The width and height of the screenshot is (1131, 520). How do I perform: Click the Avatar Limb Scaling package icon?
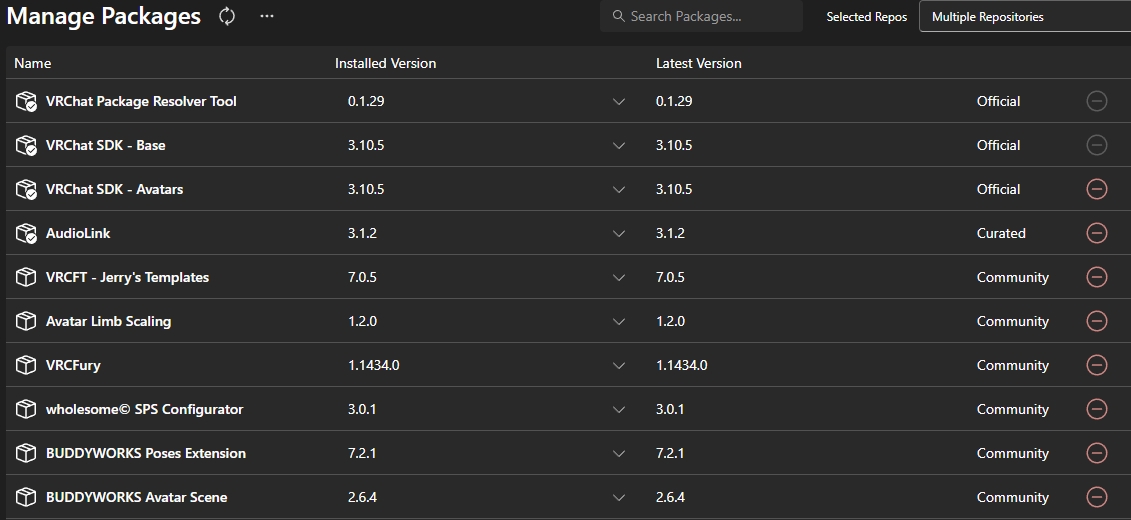(x=26, y=322)
